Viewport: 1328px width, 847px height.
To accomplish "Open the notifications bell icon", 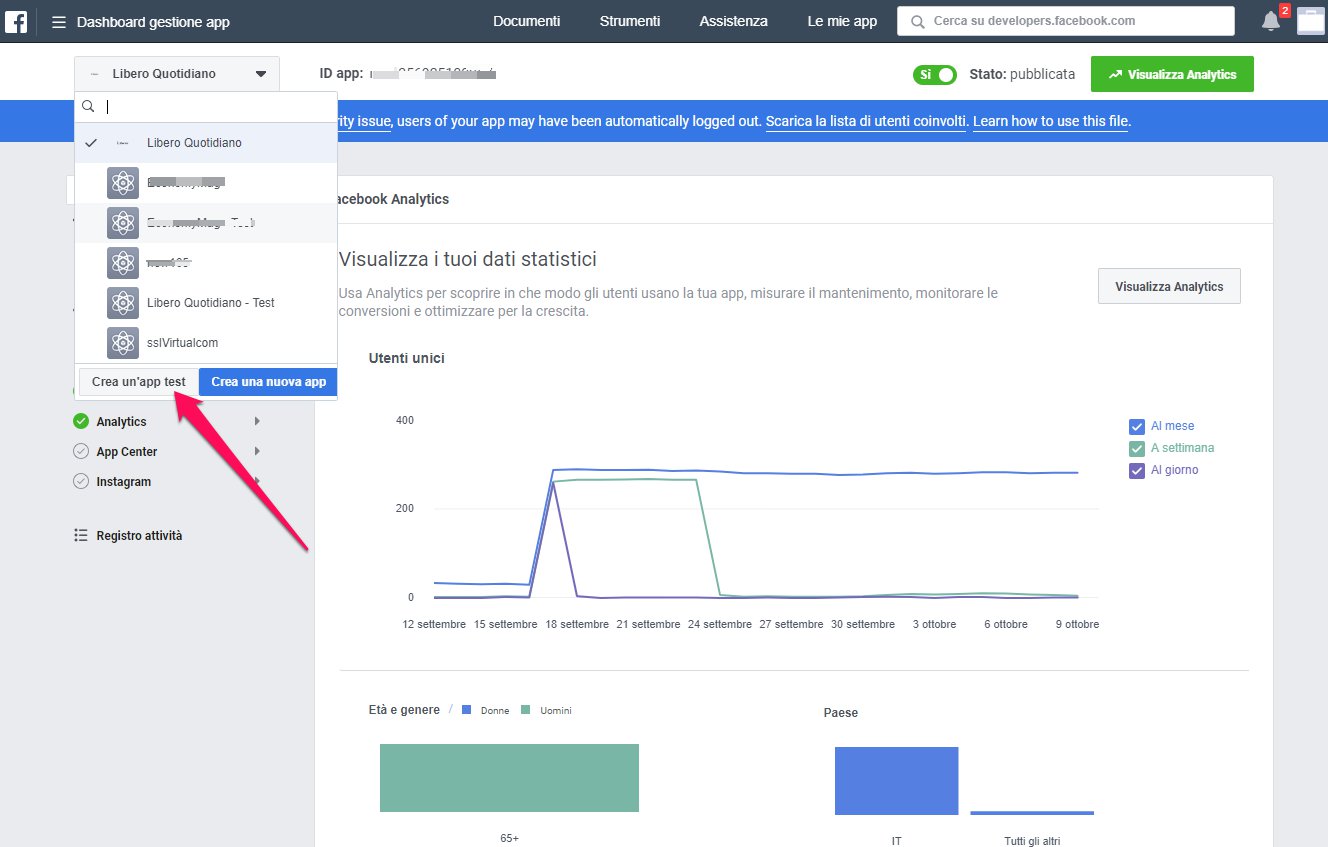I will click(1270, 21).
